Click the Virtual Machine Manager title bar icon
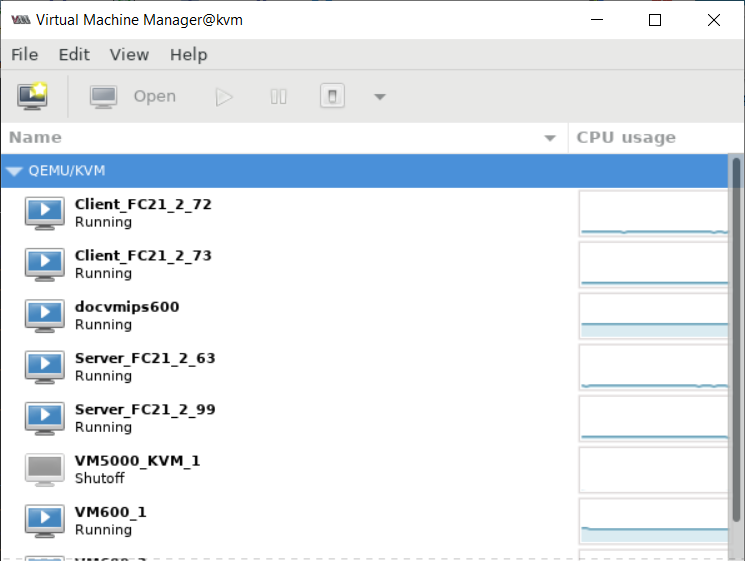 [x=20, y=20]
